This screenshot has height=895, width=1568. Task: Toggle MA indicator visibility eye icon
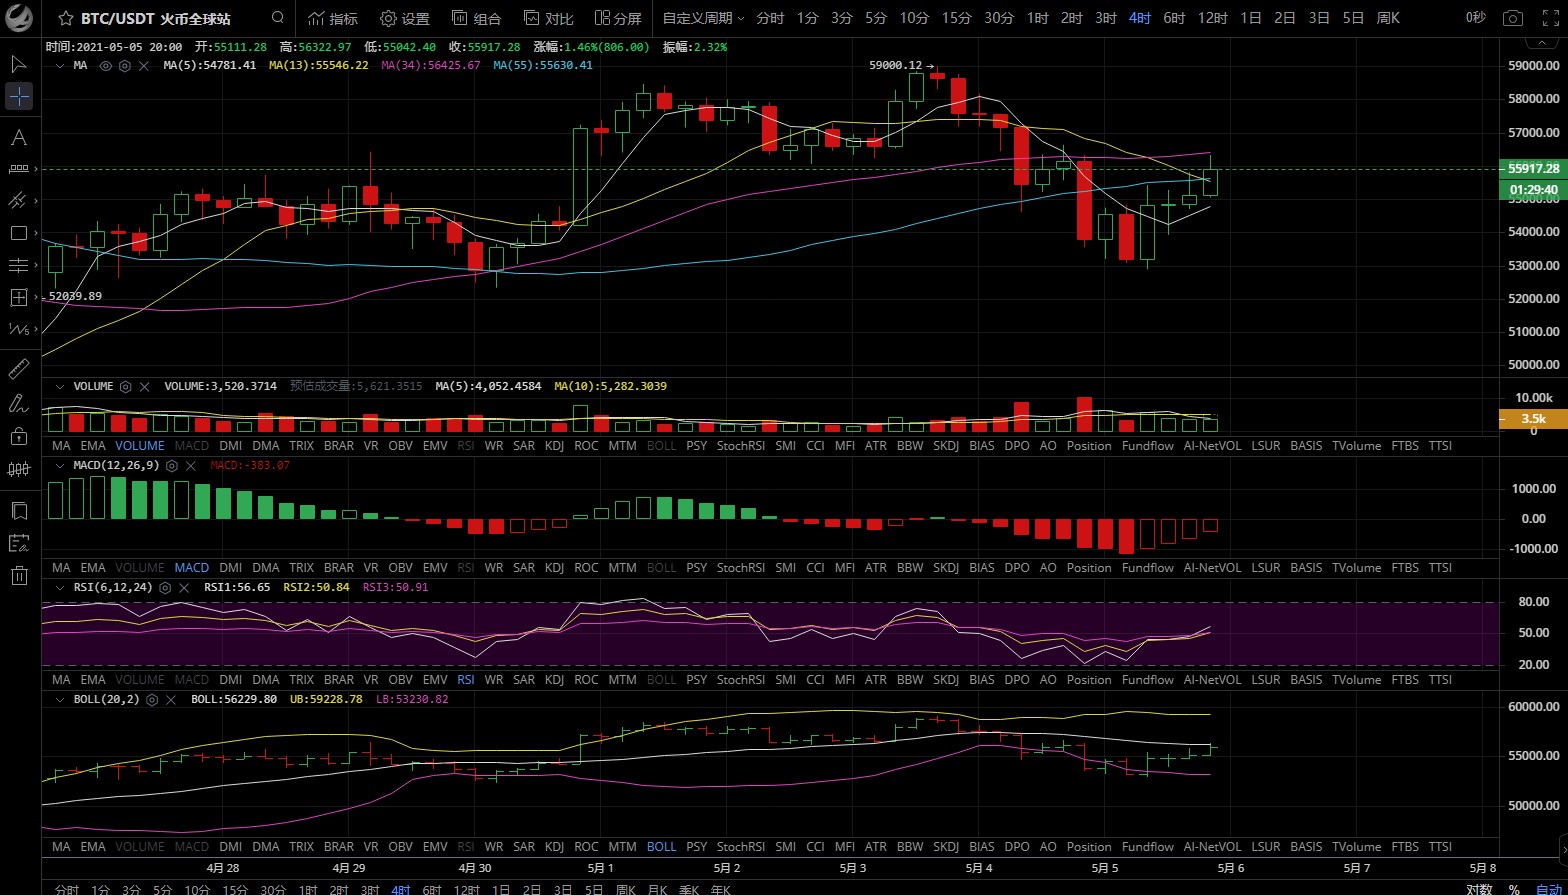point(105,65)
